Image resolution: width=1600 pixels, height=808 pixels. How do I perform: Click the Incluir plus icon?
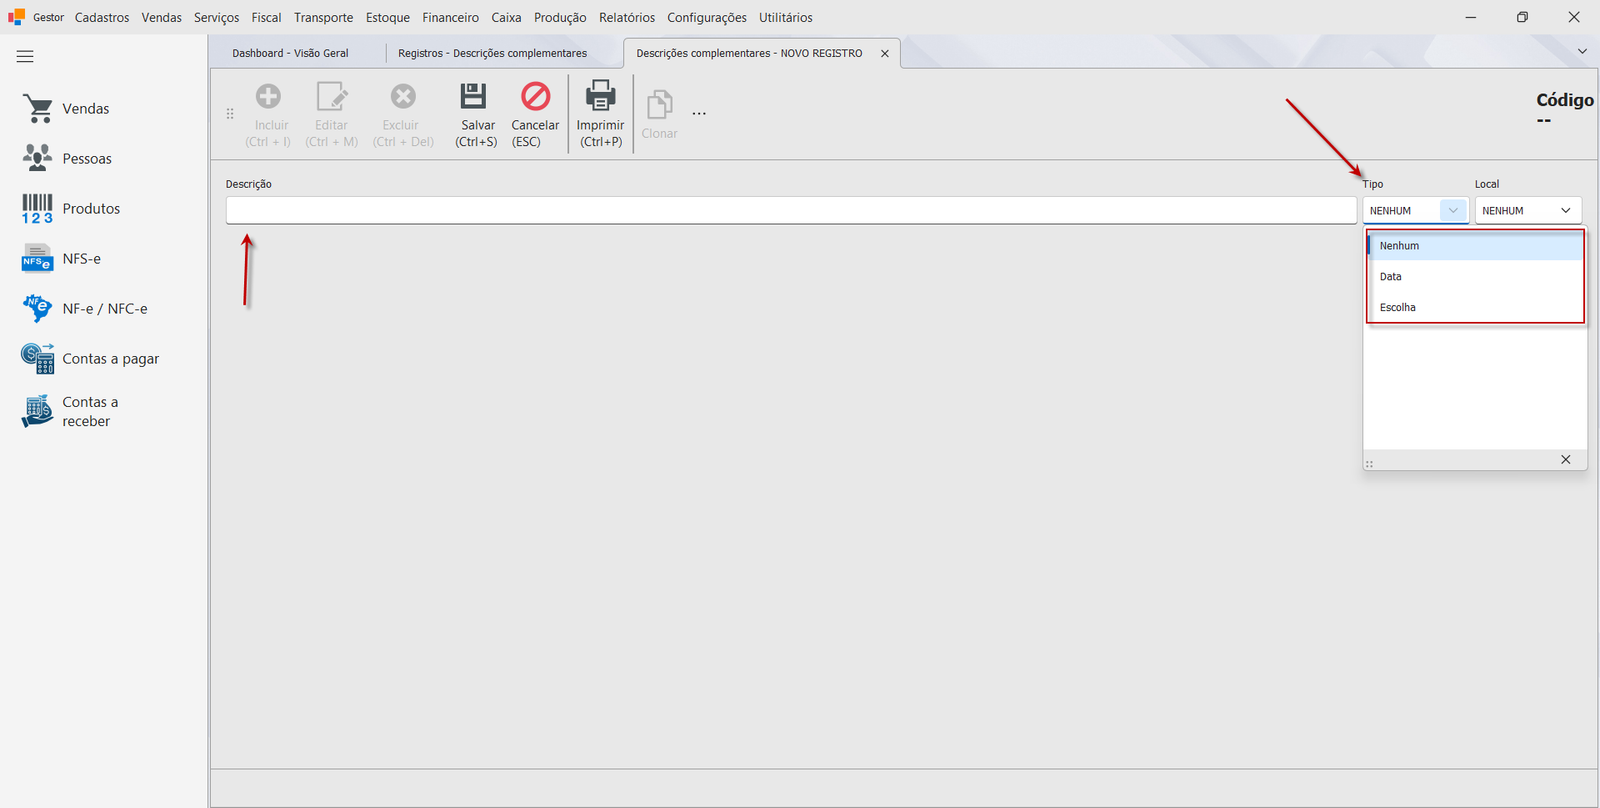[268, 96]
